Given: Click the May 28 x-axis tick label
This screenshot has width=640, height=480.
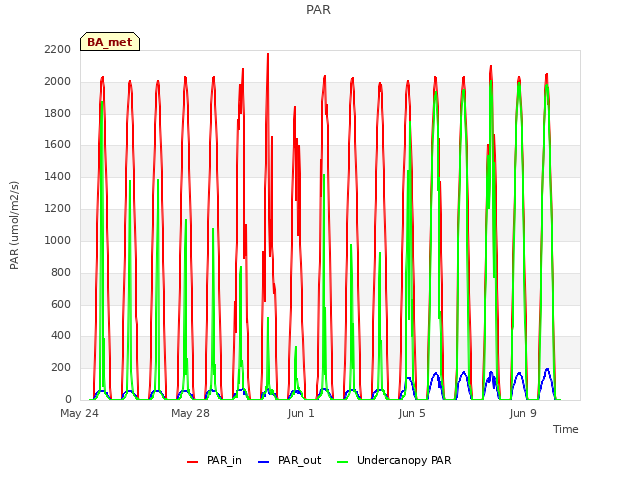Looking at the screenshot, I should tap(190, 413).
